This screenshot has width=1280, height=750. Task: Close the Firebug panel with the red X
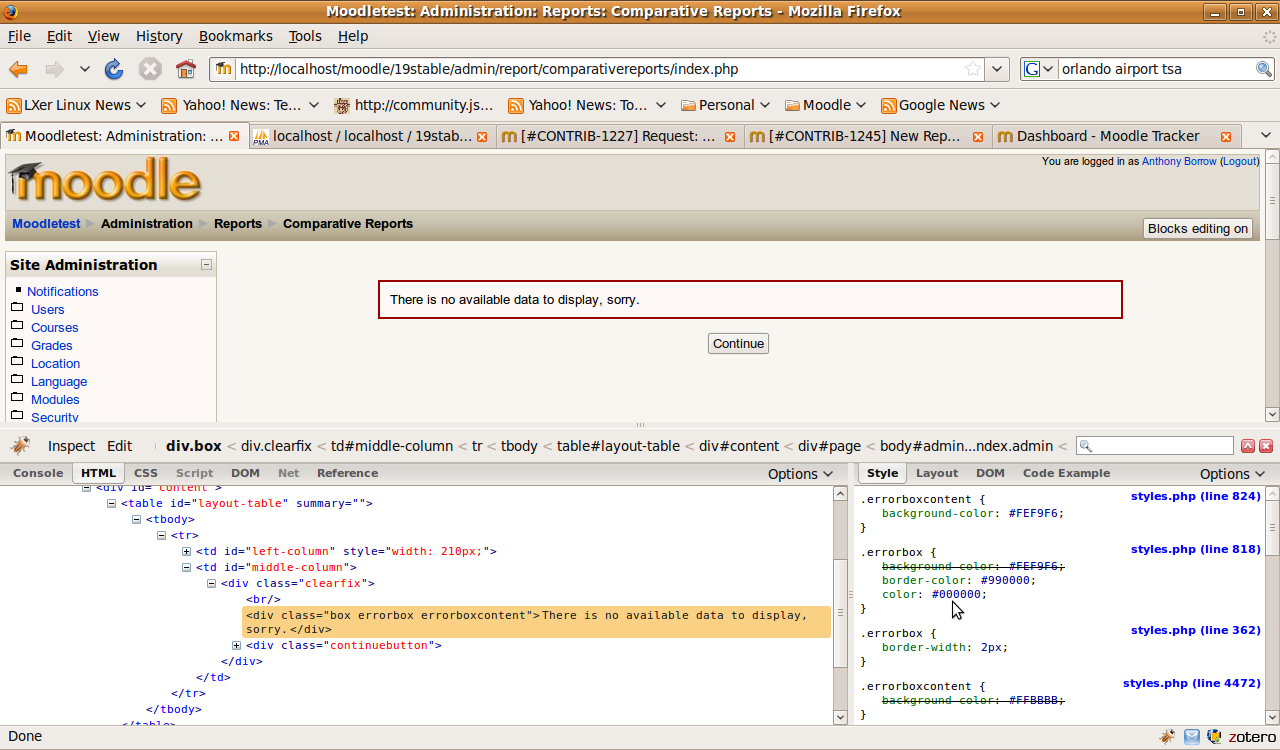click(1266, 446)
